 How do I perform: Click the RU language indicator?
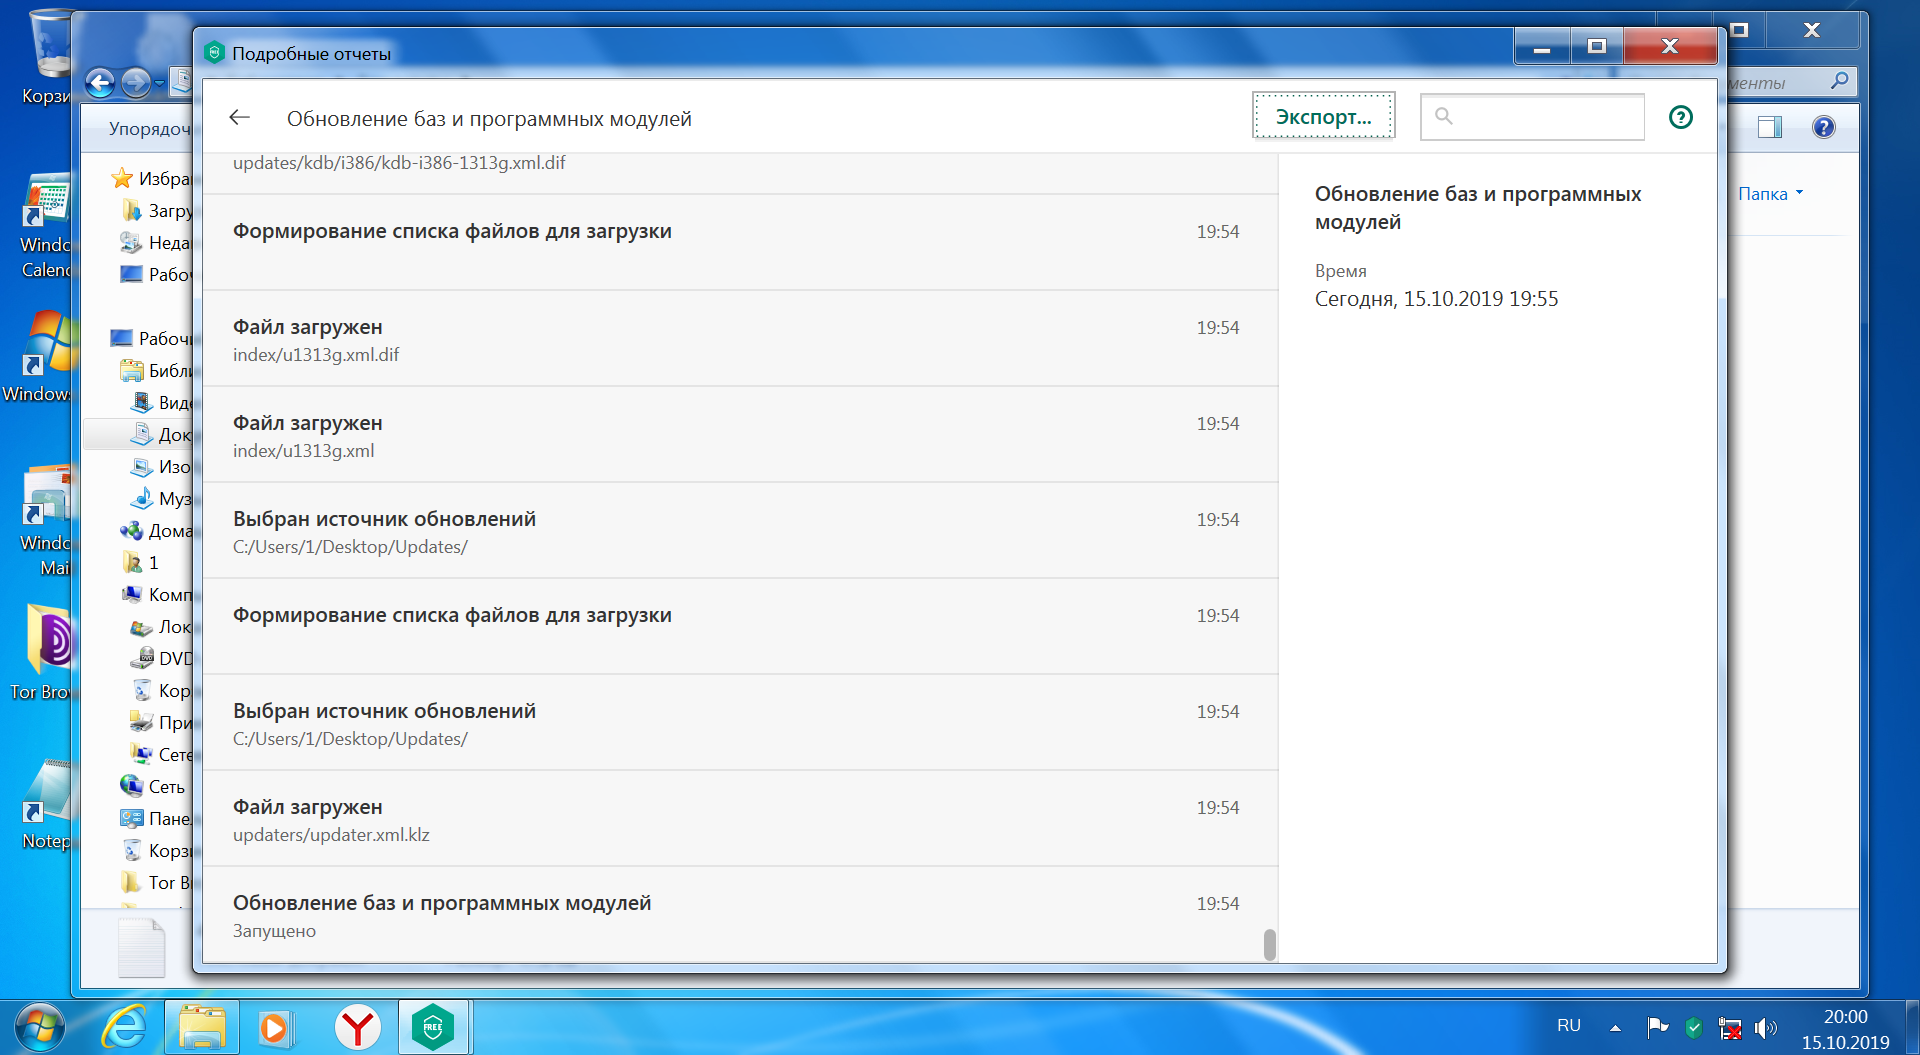pos(1569,1026)
